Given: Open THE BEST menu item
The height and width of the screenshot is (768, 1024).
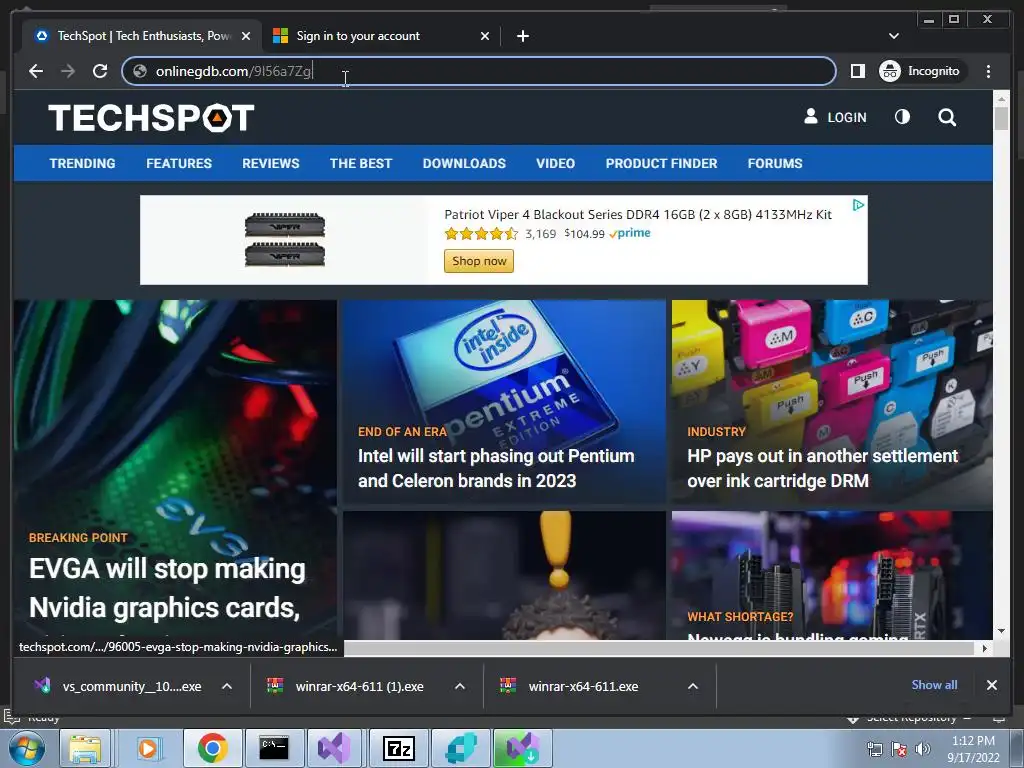Looking at the screenshot, I should [360, 163].
